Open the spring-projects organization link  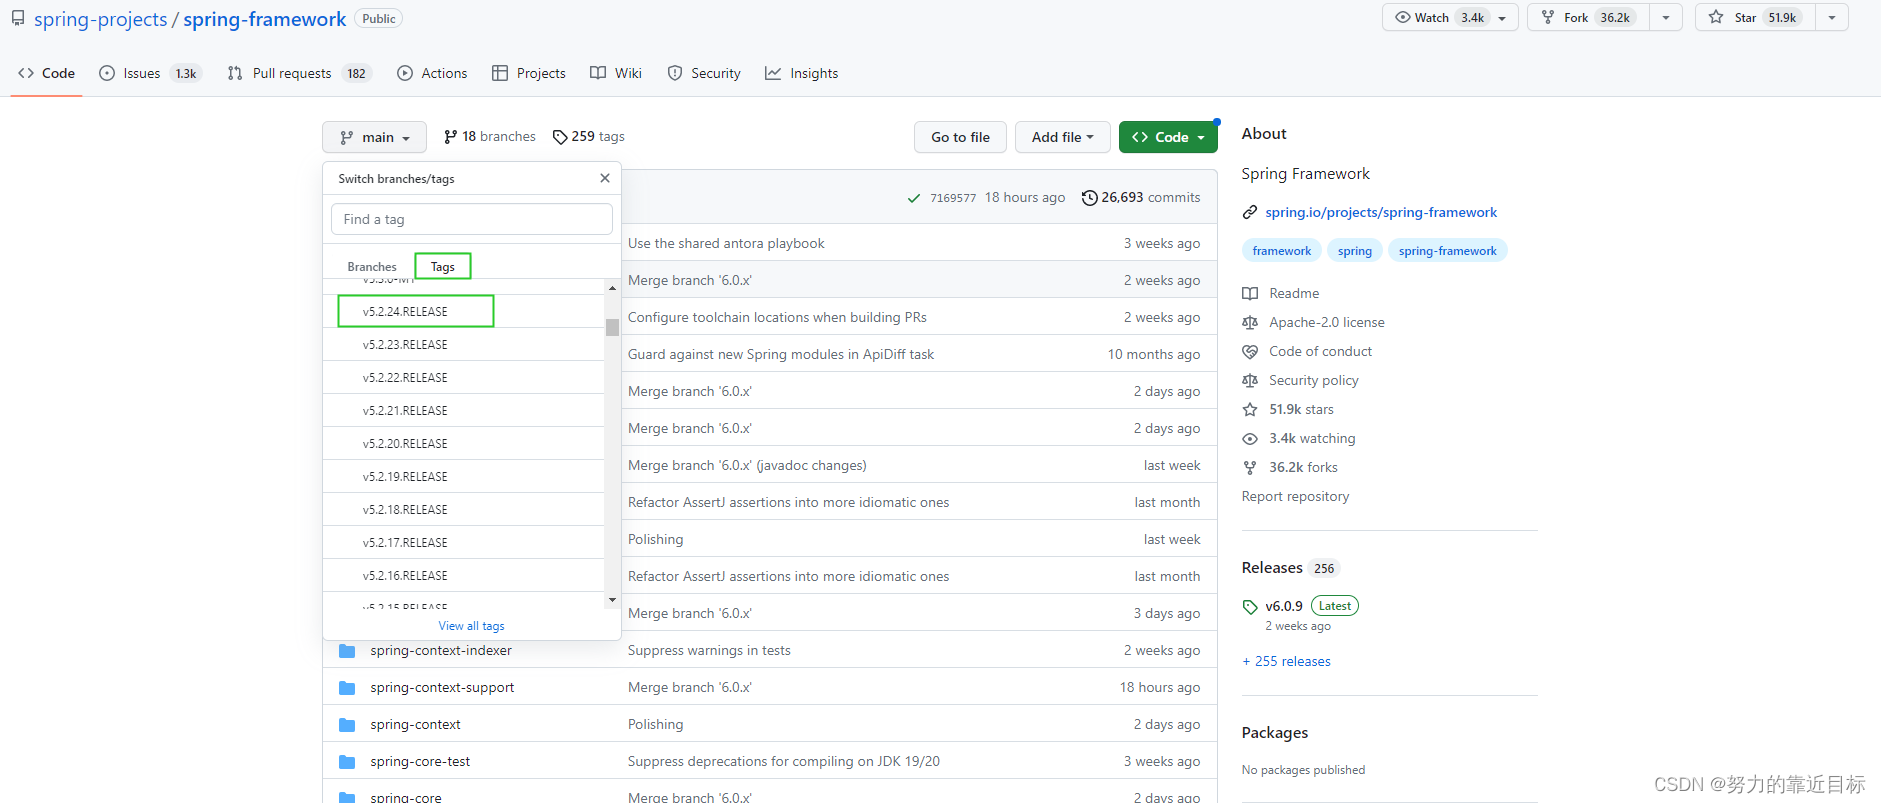coord(101,19)
